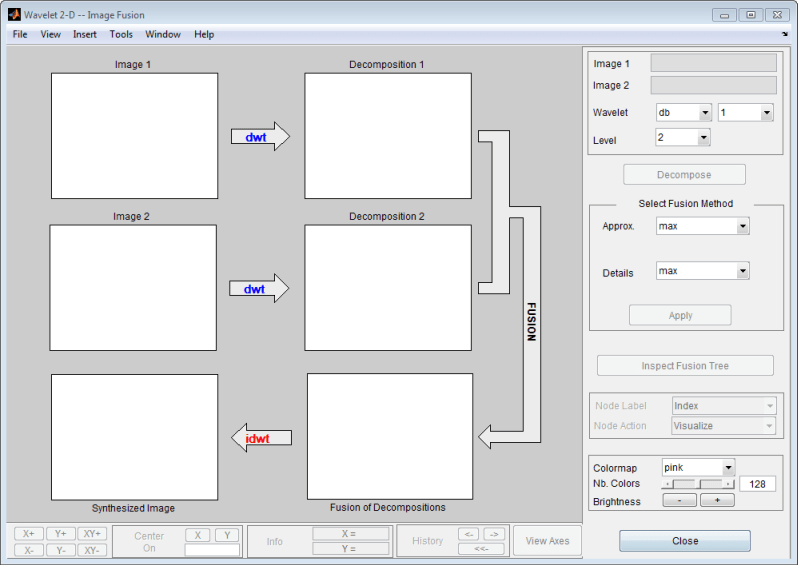Viewport: 798px width, 565px height.
Task: Open the Node Action Visualize dropdown
Action: [x=724, y=426]
